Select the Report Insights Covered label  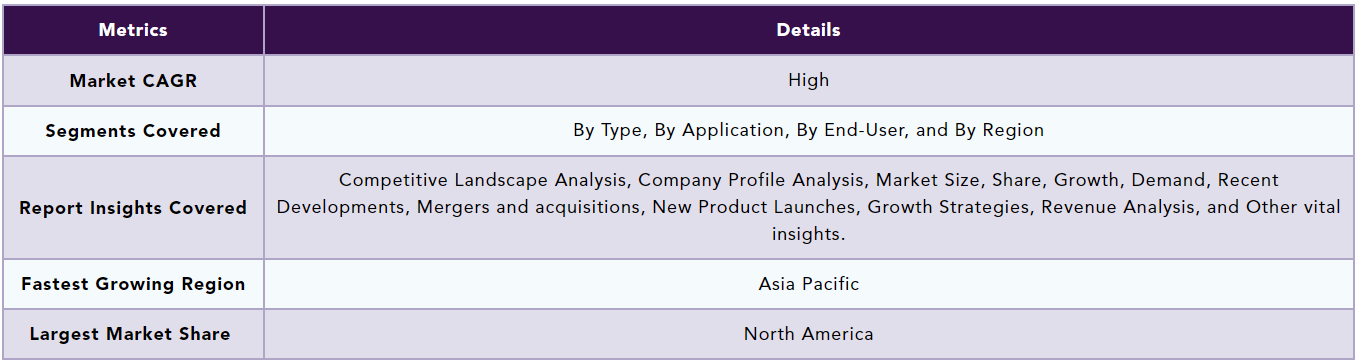[x=133, y=208]
